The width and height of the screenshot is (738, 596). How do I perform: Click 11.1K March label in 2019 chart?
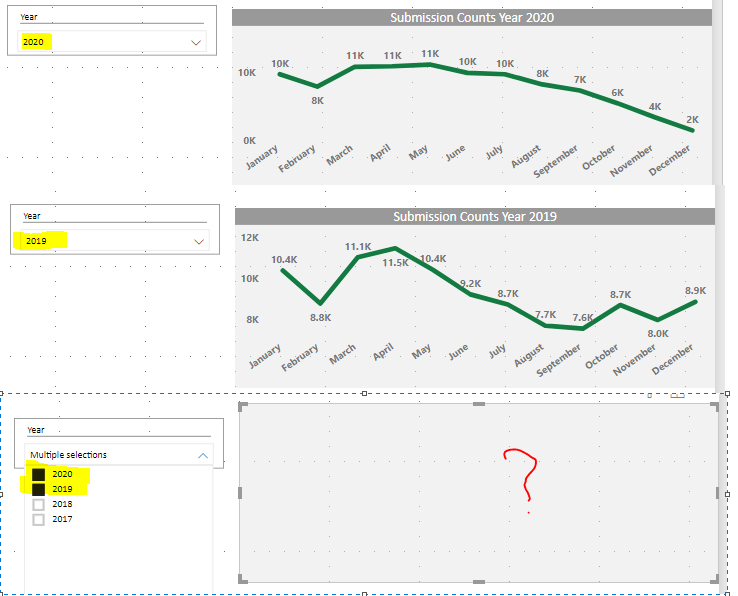pyautogui.click(x=358, y=247)
